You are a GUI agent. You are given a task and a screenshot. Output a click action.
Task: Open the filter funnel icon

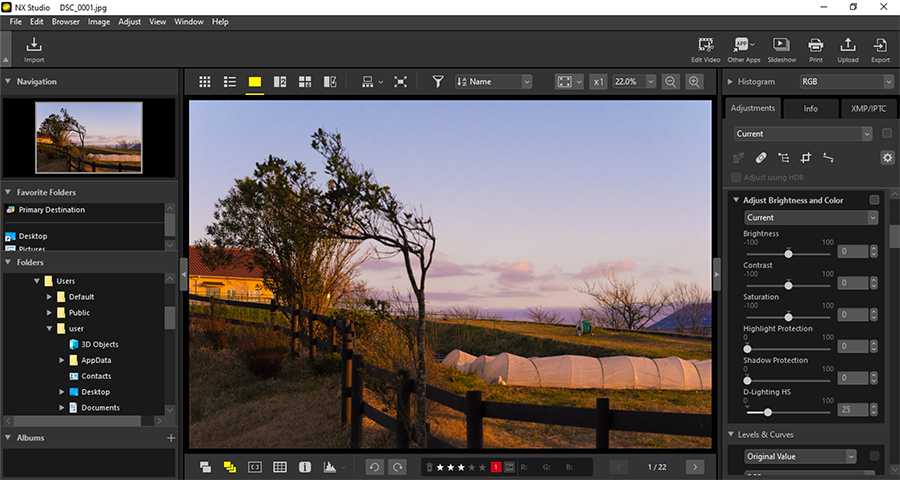[x=438, y=82]
